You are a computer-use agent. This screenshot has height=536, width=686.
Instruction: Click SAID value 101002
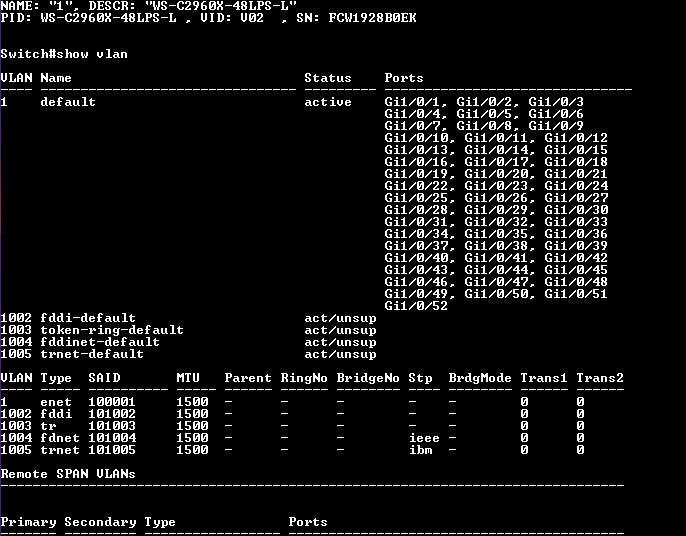pyautogui.click(x=112, y=413)
